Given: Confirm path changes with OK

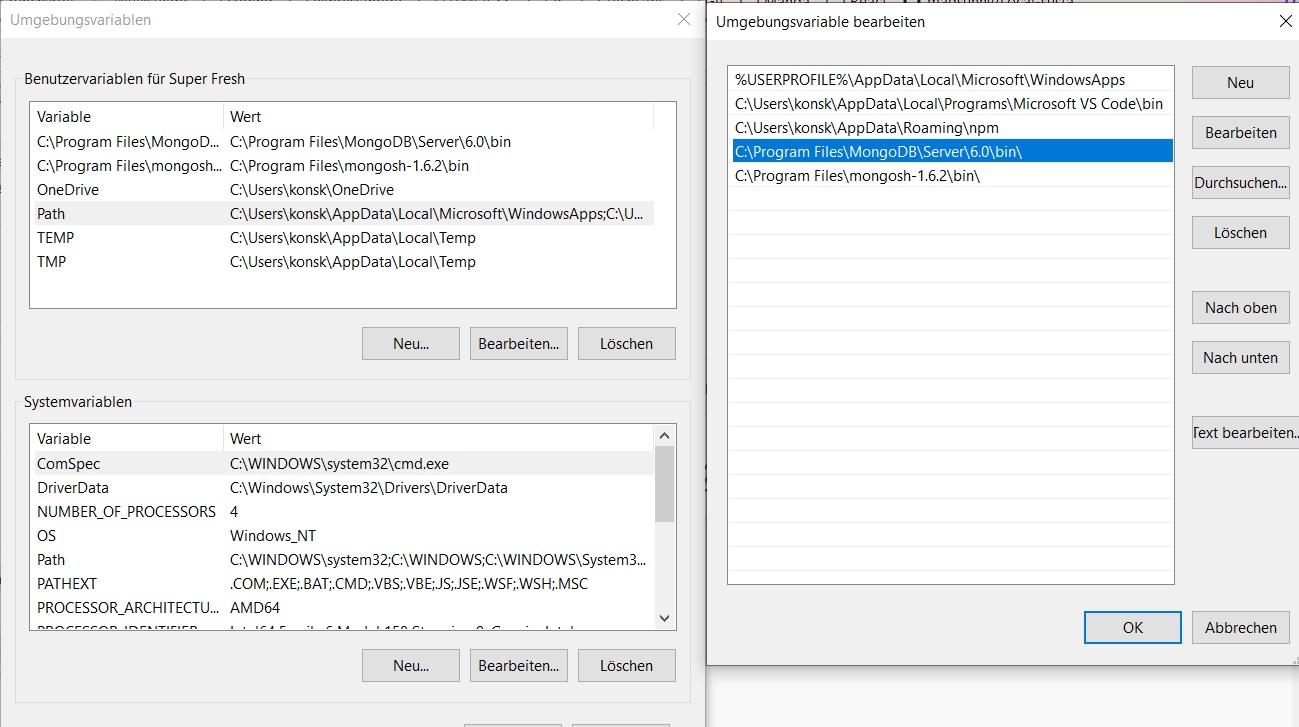Looking at the screenshot, I should pyautogui.click(x=1131, y=627).
